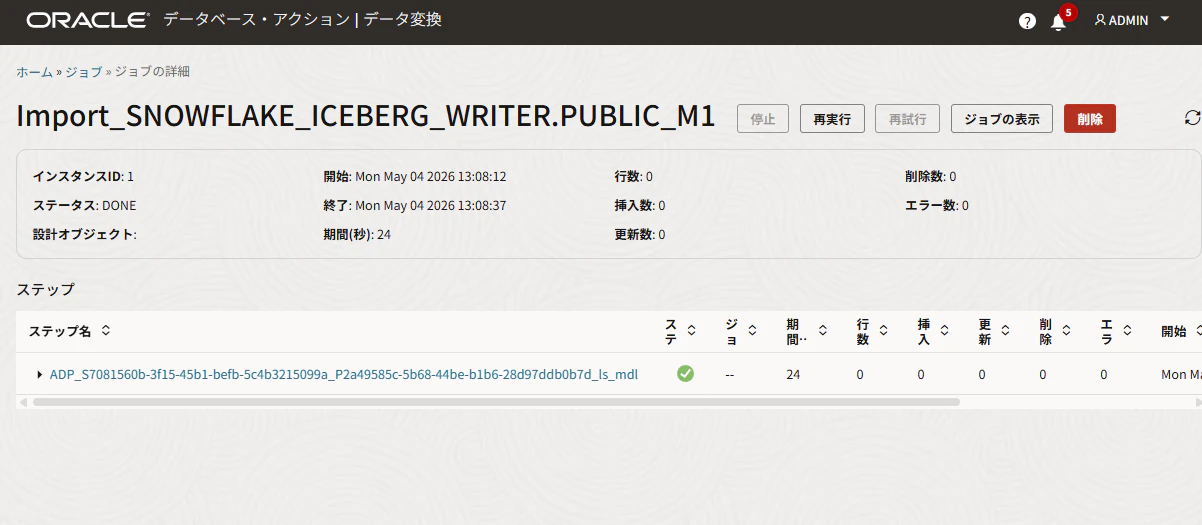The height and width of the screenshot is (525, 1202).
Task: Click the 'エラー数: 0' text
Action: [936, 205]
